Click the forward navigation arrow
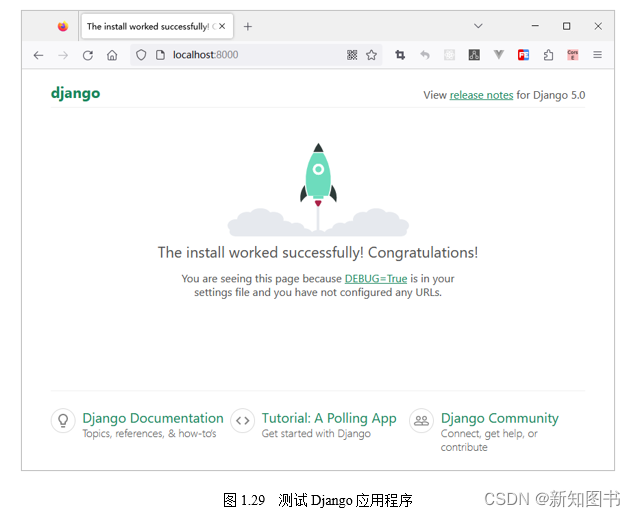635x517 pixels. pos(63,55)
